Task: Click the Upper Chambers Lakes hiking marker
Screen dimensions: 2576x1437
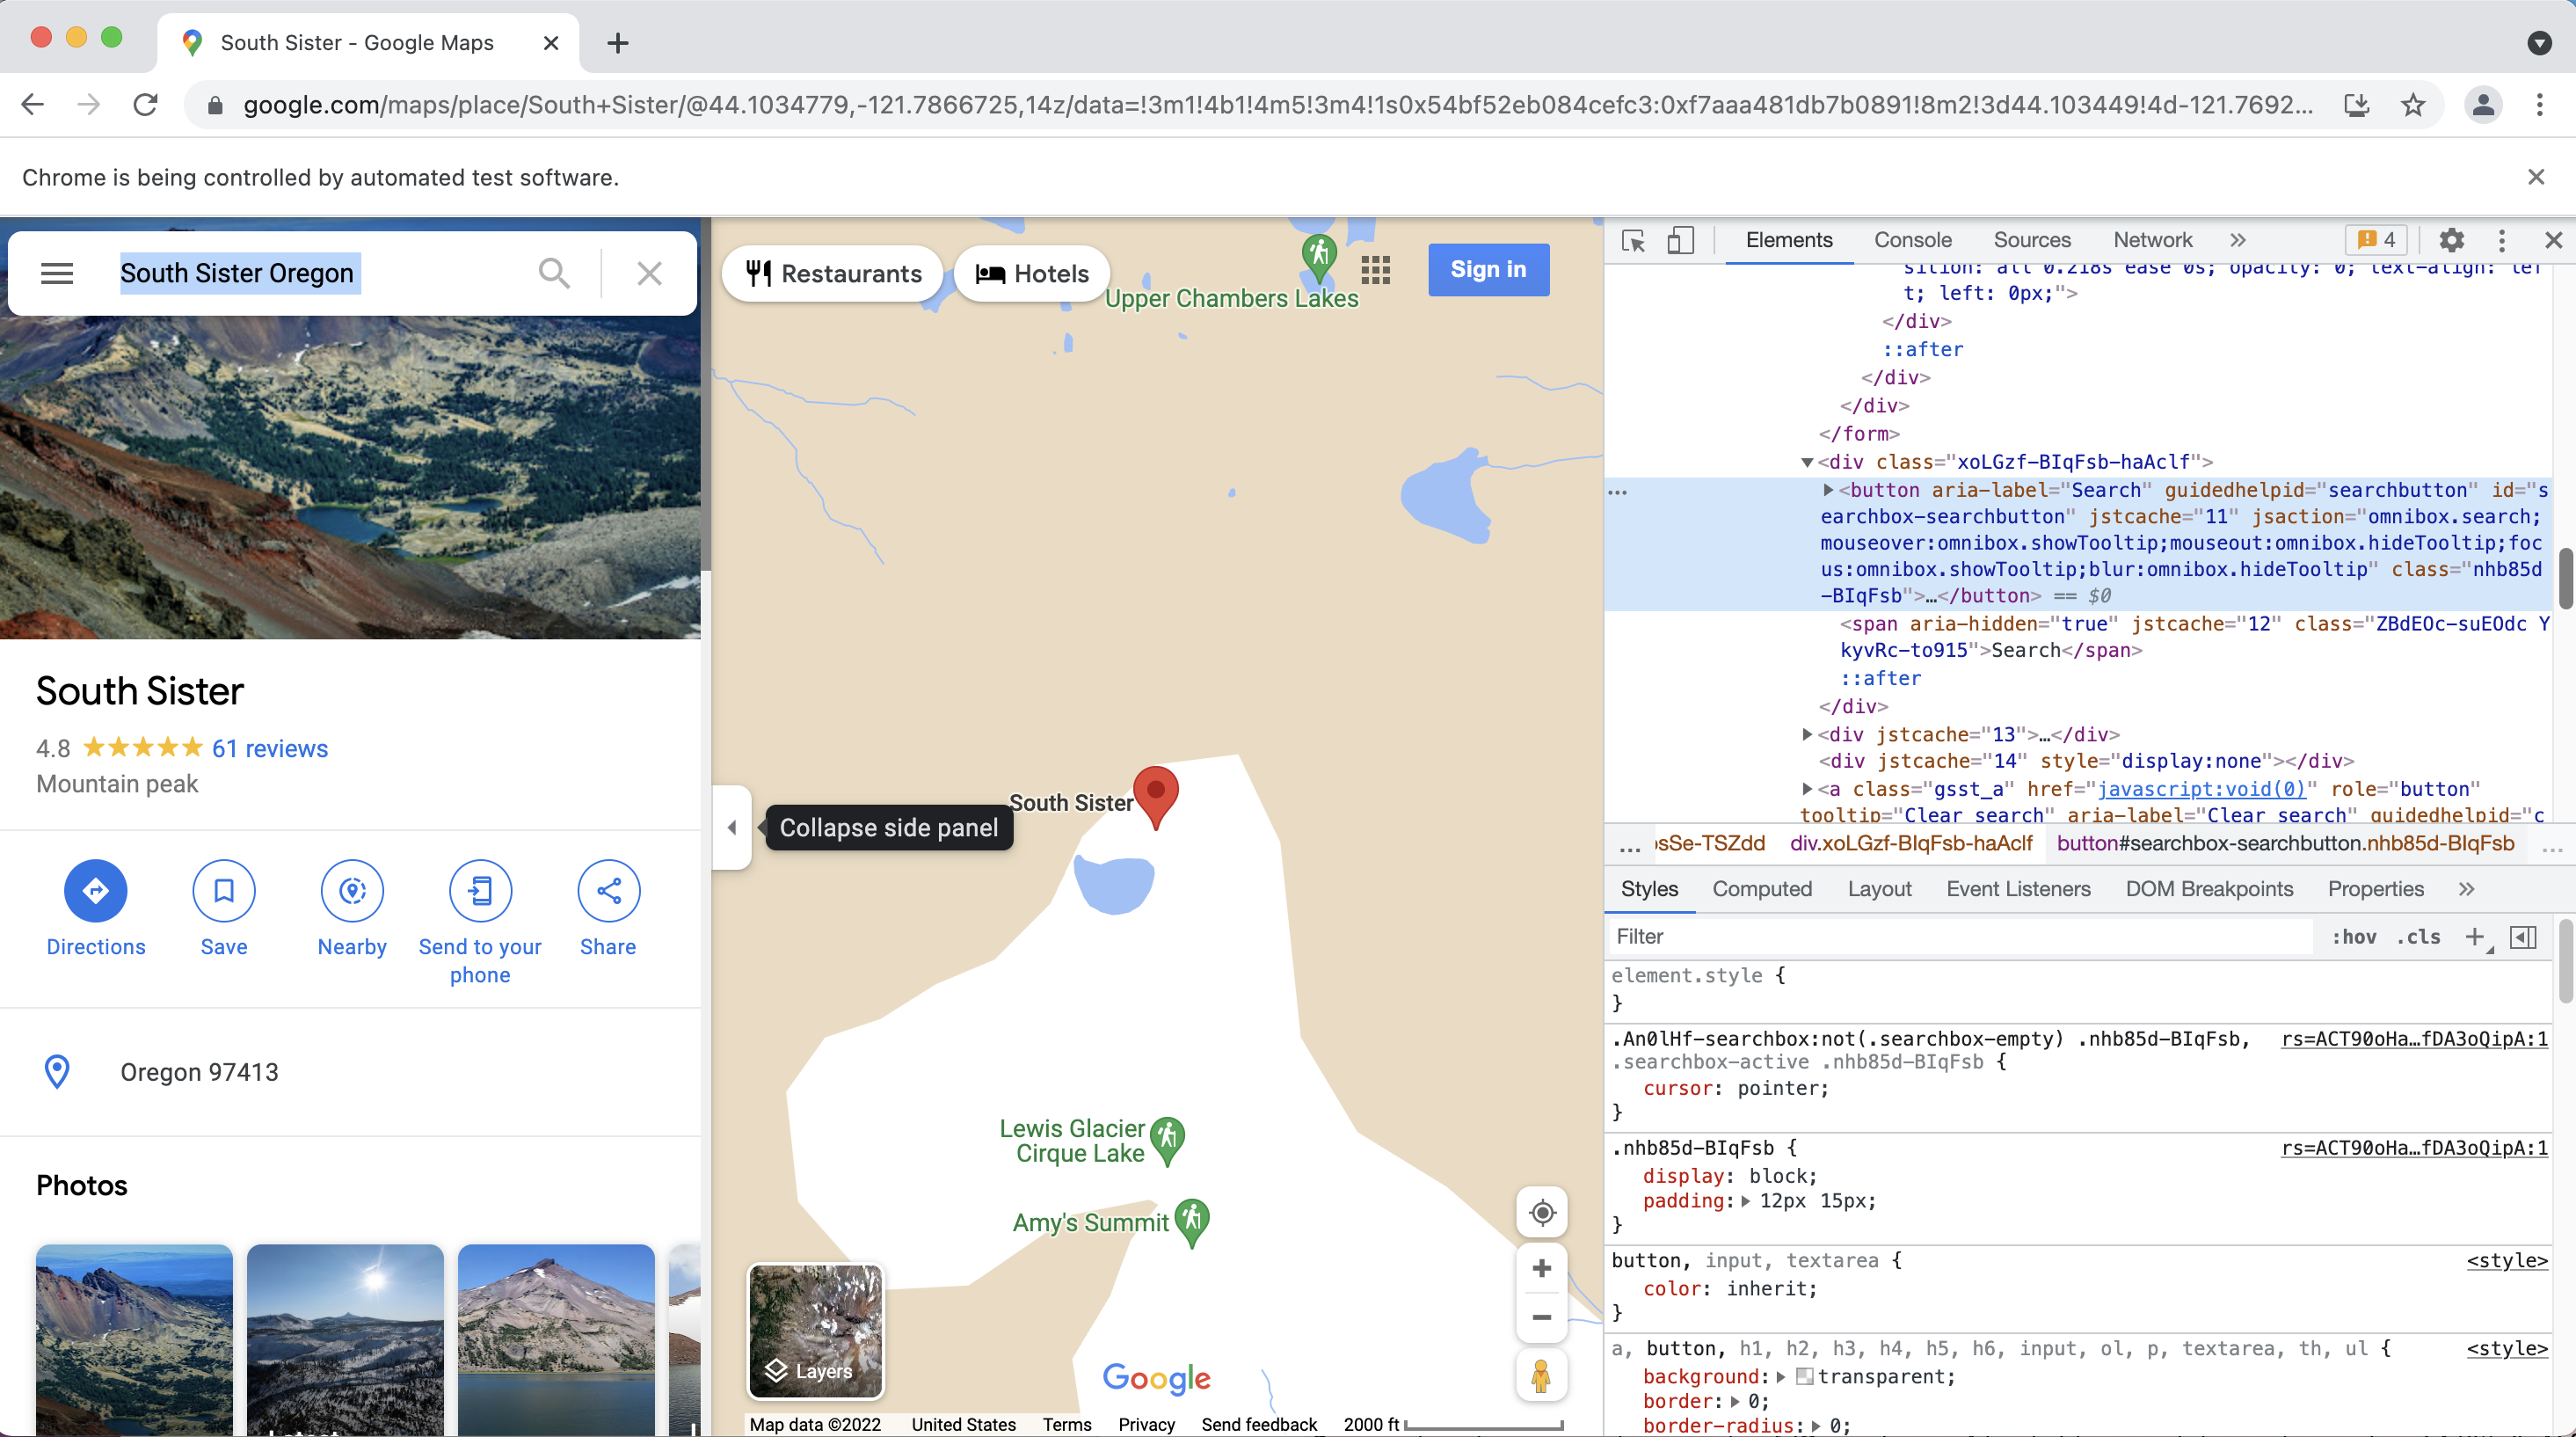Action: pyautogui.click(x=1319, y=259)
